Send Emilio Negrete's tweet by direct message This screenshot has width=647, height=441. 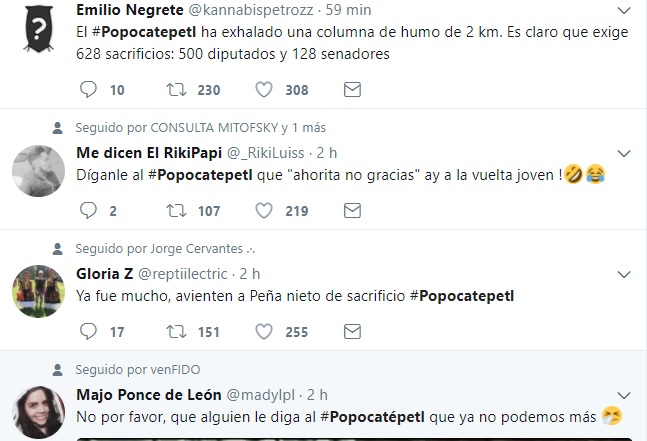click(352, 90)
